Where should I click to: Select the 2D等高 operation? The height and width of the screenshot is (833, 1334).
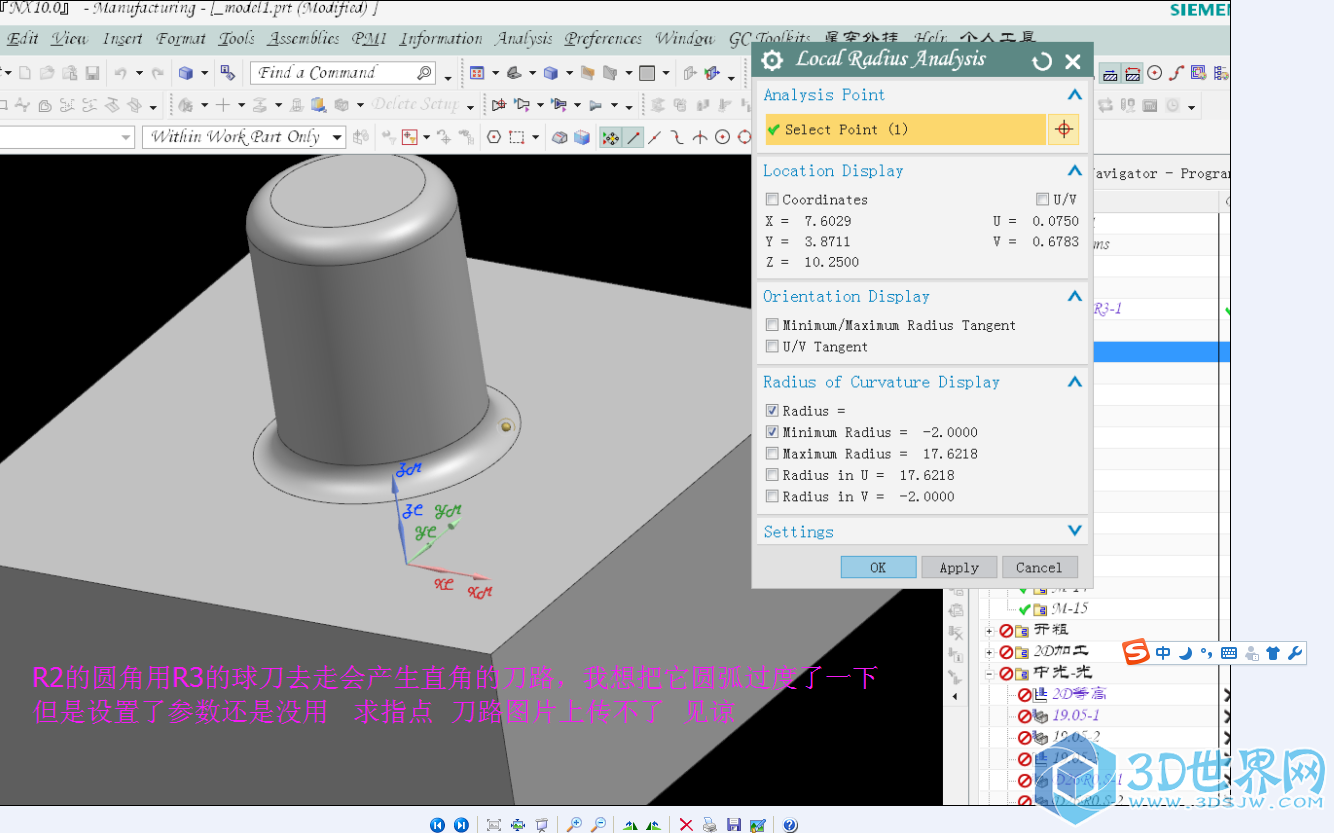pyautogui.click(x=1079, y=694)
